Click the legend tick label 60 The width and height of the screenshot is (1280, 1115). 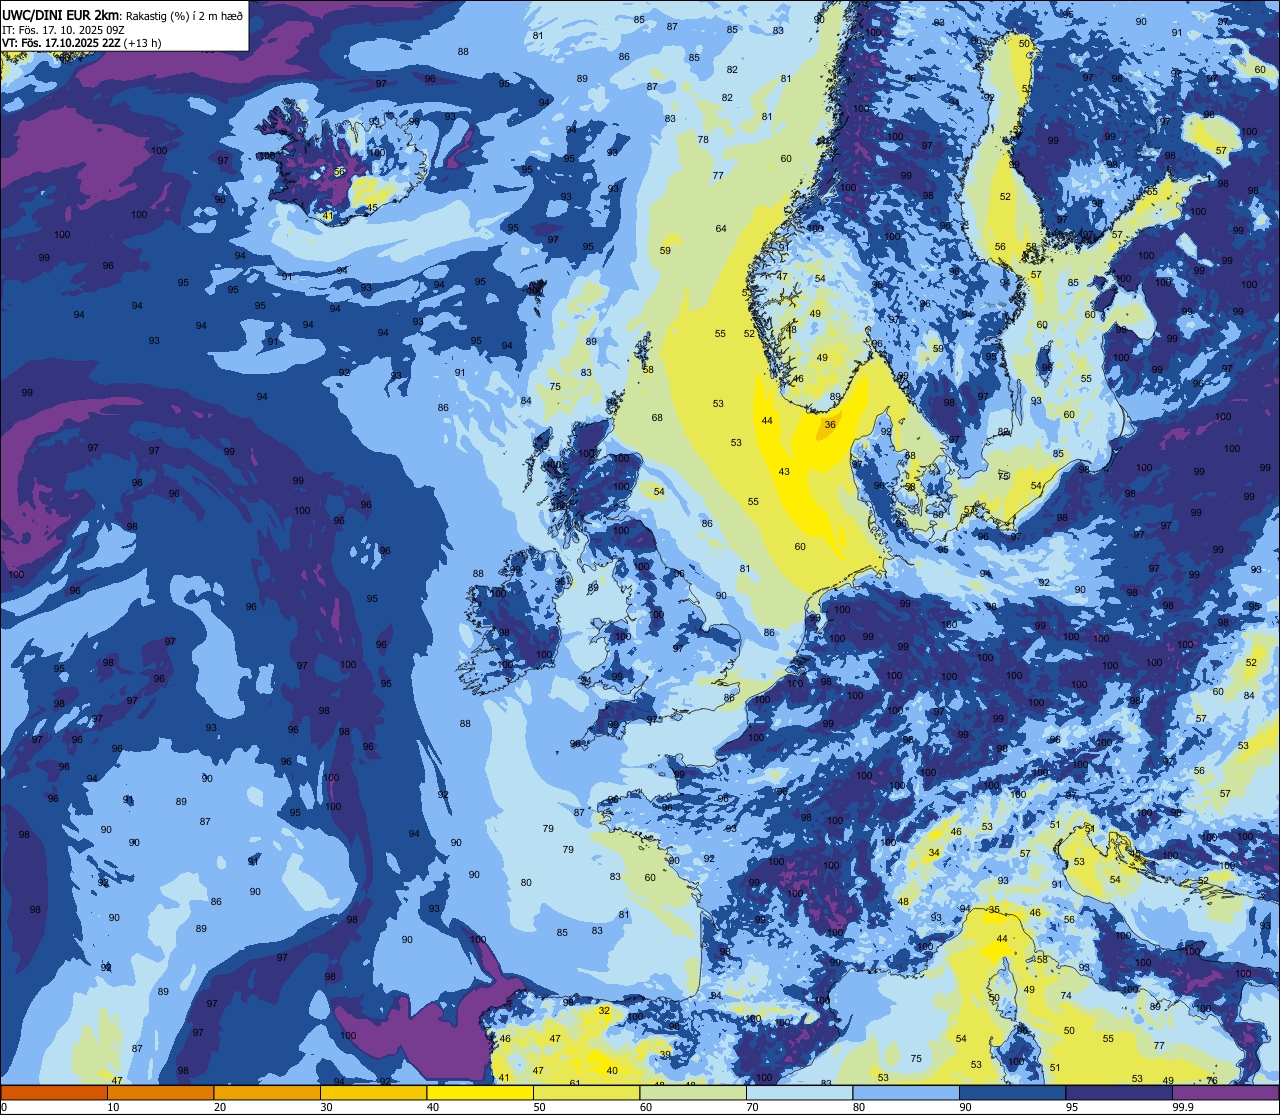tap(646, 1107)
